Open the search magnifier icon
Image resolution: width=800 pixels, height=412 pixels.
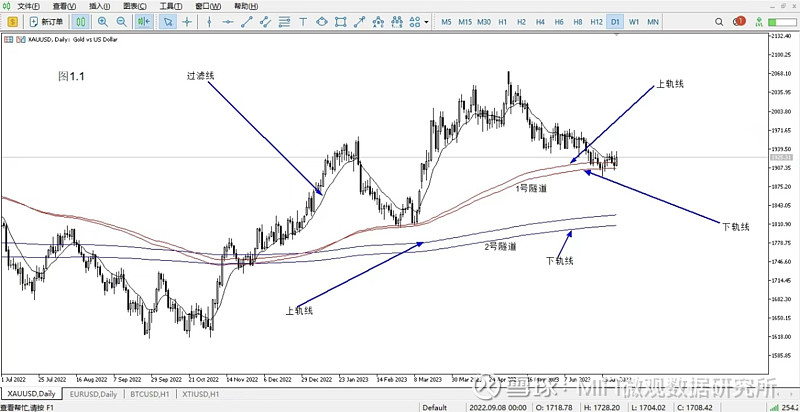[x=719, y=22]
